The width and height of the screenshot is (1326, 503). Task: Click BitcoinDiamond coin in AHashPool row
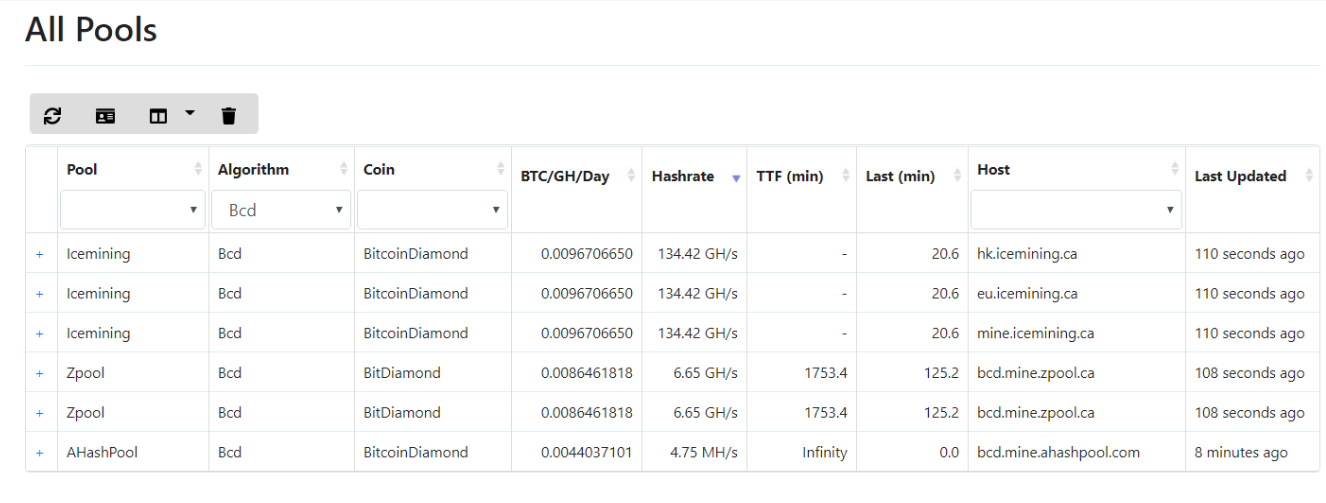click(416, 452)
